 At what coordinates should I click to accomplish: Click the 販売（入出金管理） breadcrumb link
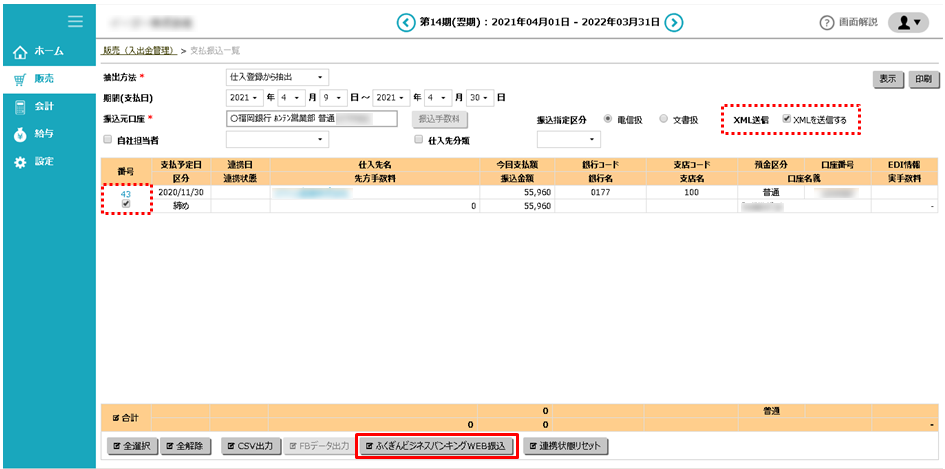pos(139,50)
